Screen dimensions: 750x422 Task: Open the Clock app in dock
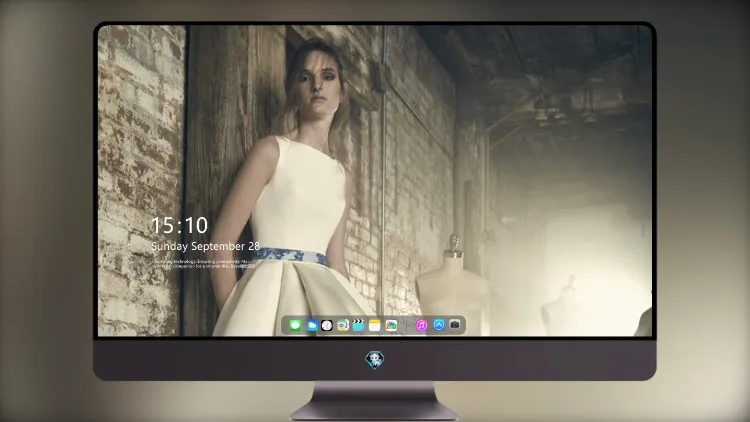[x=327, y=325]
